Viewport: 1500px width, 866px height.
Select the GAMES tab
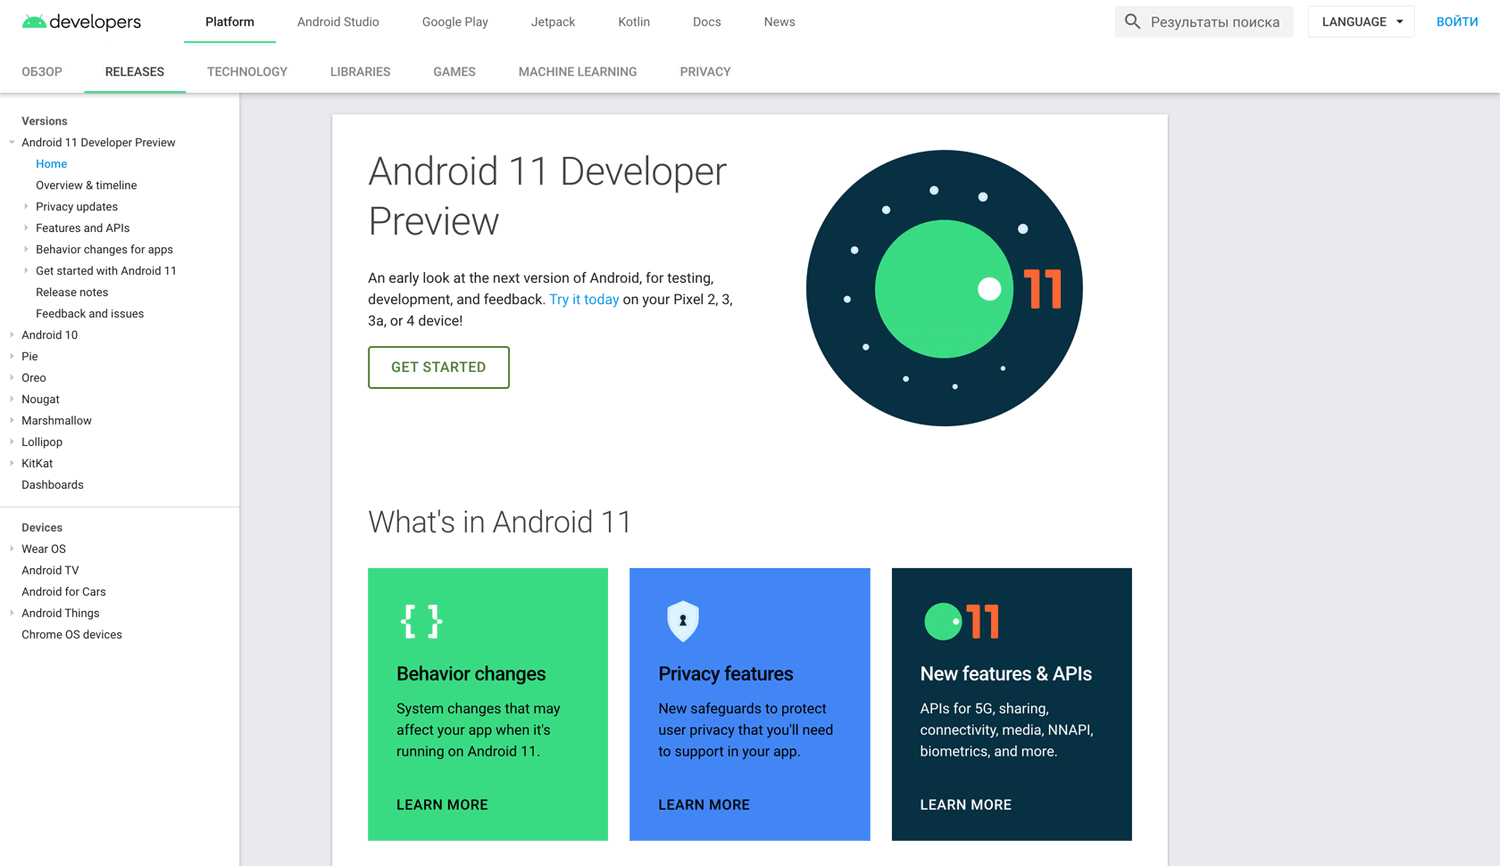[x=454, y=71]
